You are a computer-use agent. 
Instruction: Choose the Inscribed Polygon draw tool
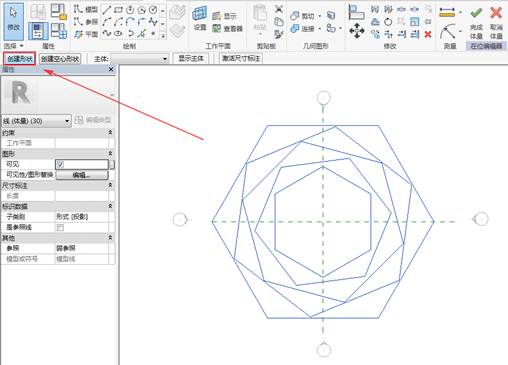click(x=130, y=10)
